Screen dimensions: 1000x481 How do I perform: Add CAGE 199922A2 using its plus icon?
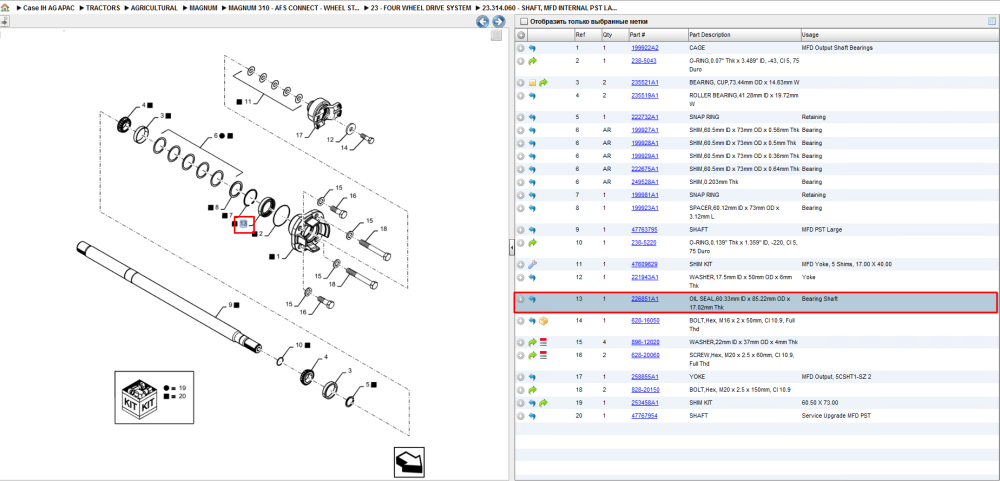tap(521, 48)
